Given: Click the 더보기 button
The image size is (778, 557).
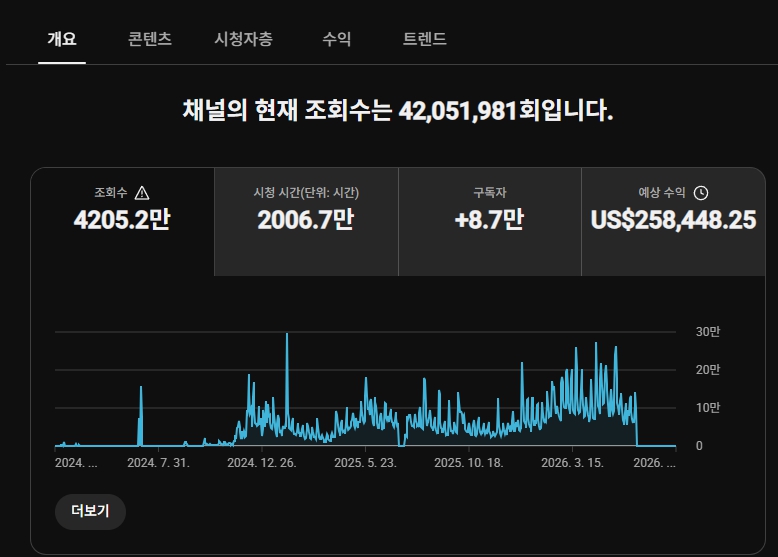Looking at the screenshot, I should tap(90, 511).
